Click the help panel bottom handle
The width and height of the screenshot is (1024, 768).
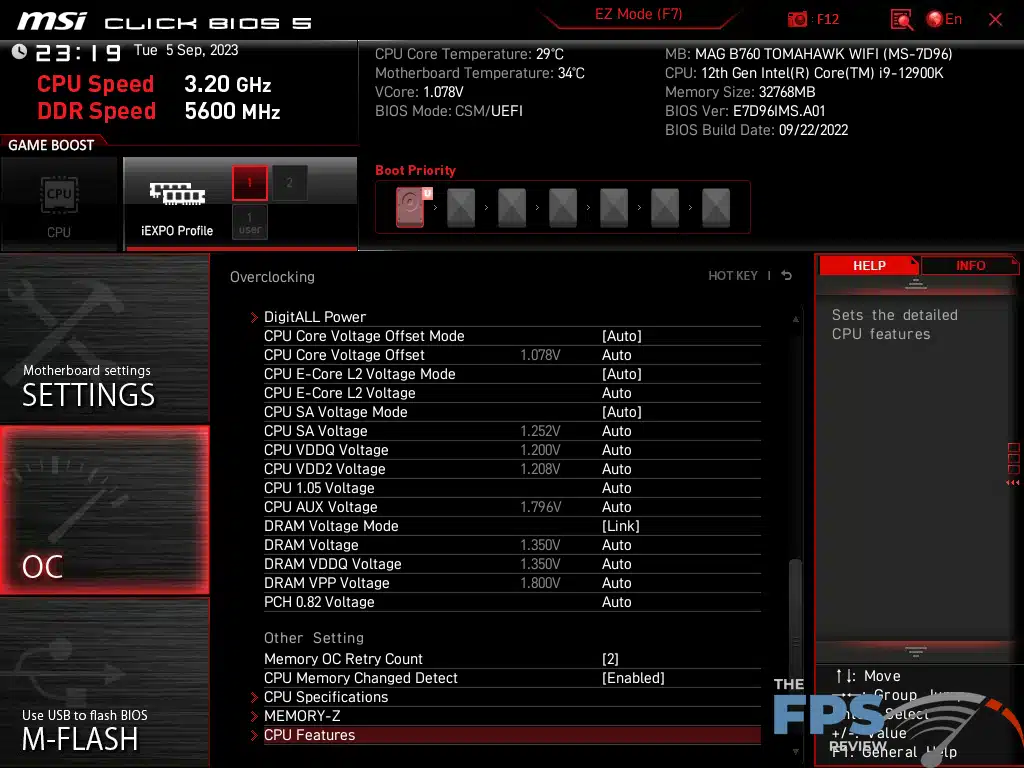[x=916, y=651]
